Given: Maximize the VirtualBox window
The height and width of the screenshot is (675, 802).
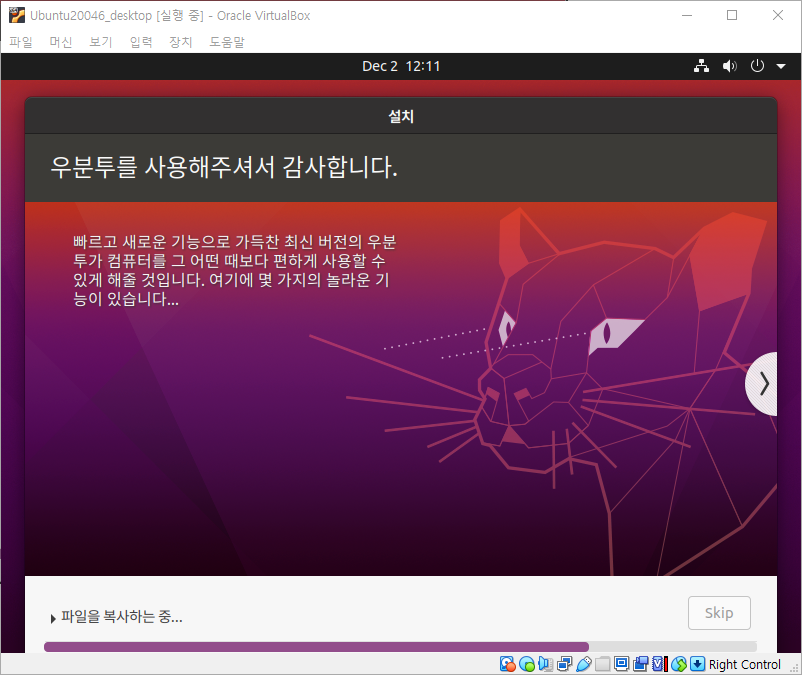Looking at the screenshot, I should [x=732, y=15].
